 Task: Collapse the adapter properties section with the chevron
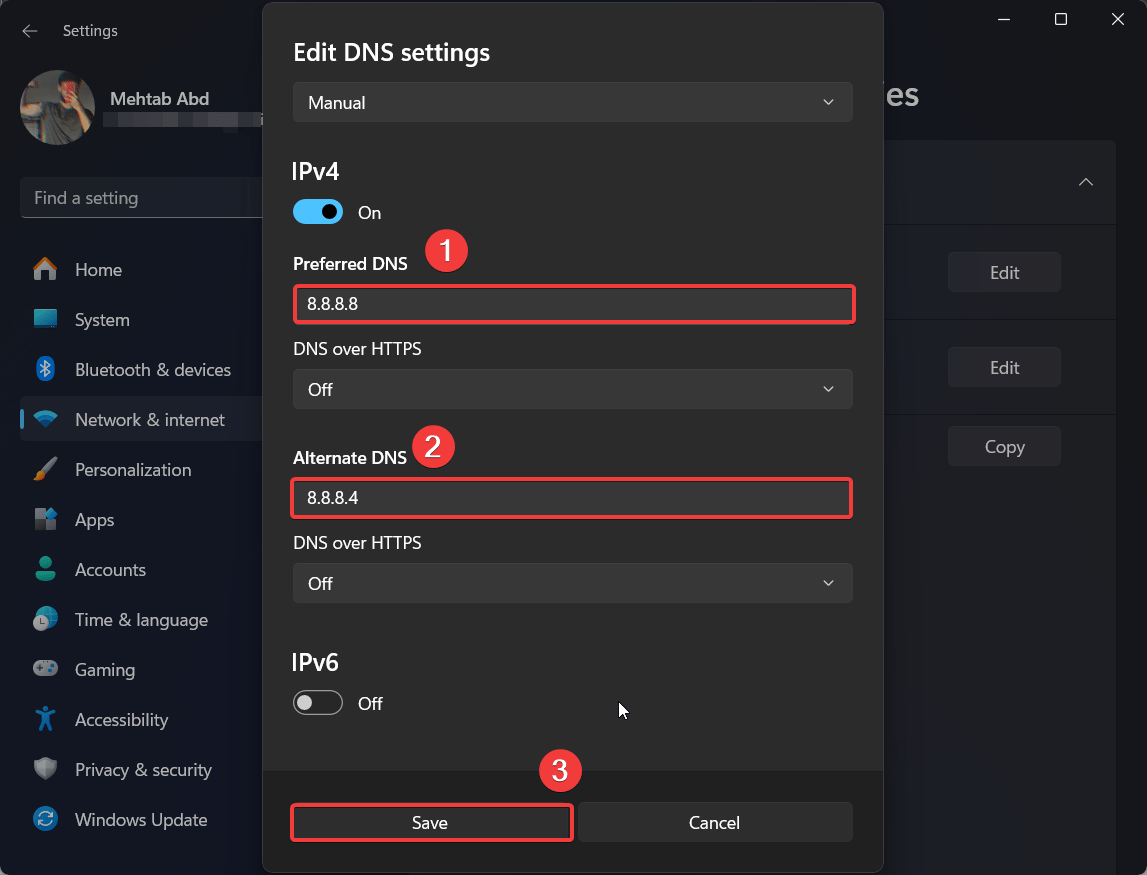pos(1086,182)
